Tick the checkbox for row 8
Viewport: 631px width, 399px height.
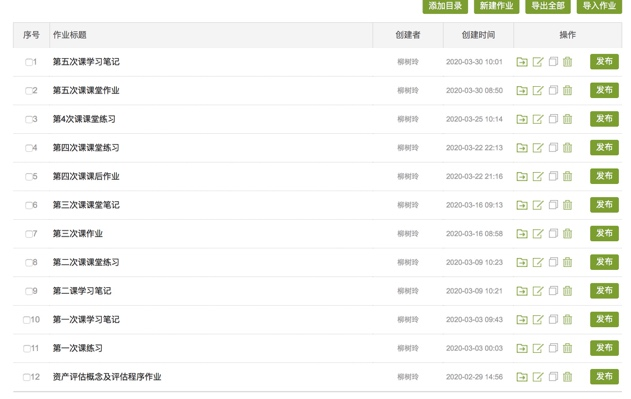pos(29,263)
